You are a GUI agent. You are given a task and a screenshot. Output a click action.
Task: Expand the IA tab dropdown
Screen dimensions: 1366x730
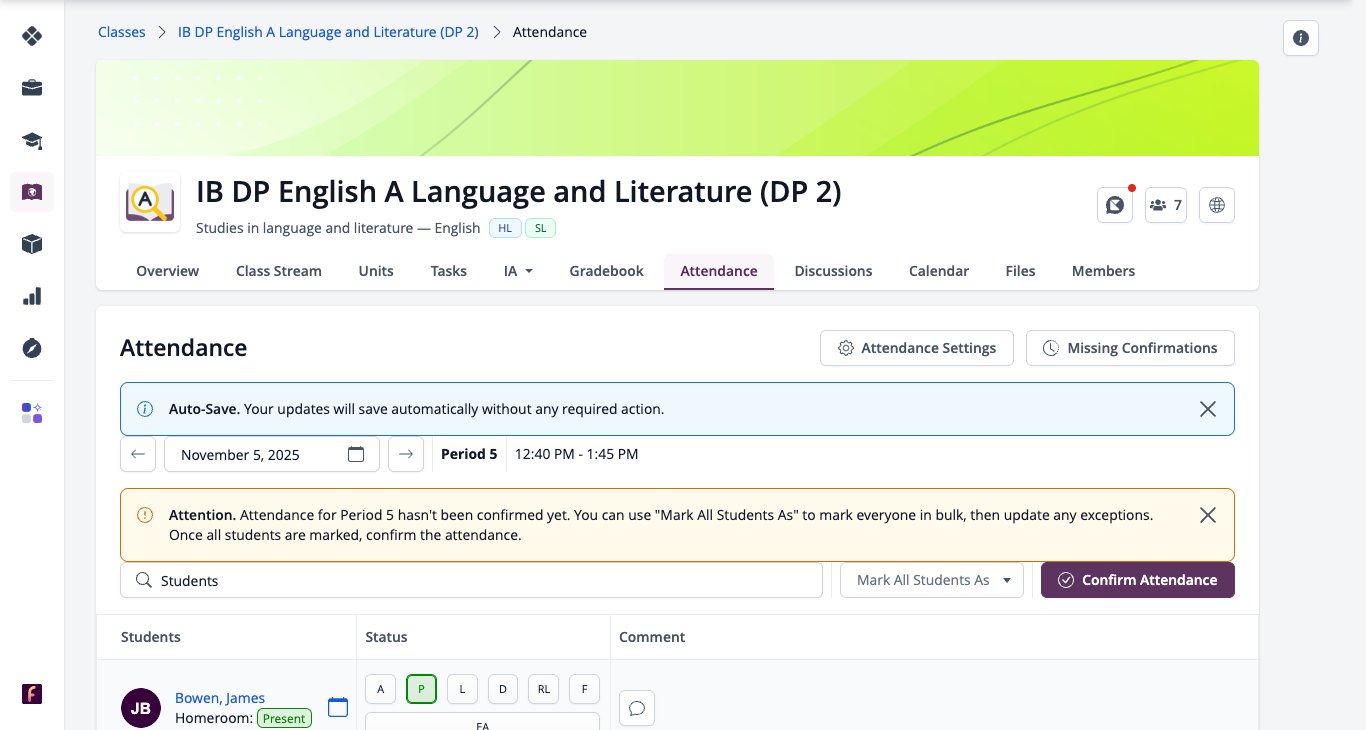click(518, 271)
